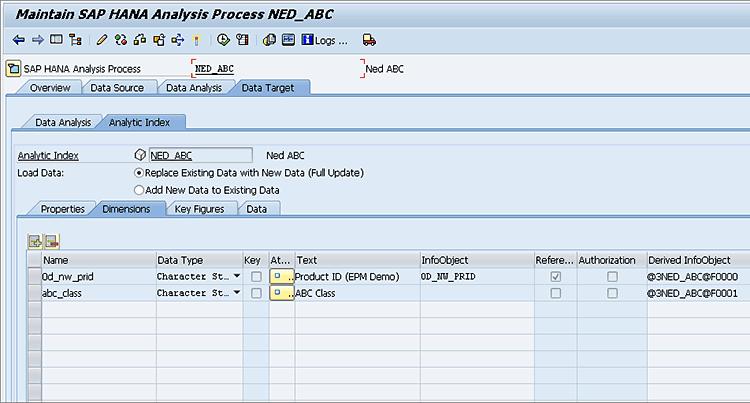Open the inner Data Analysis sub-tab
The width and height of the screenshot is (750, 403).
tap(63, 122)
